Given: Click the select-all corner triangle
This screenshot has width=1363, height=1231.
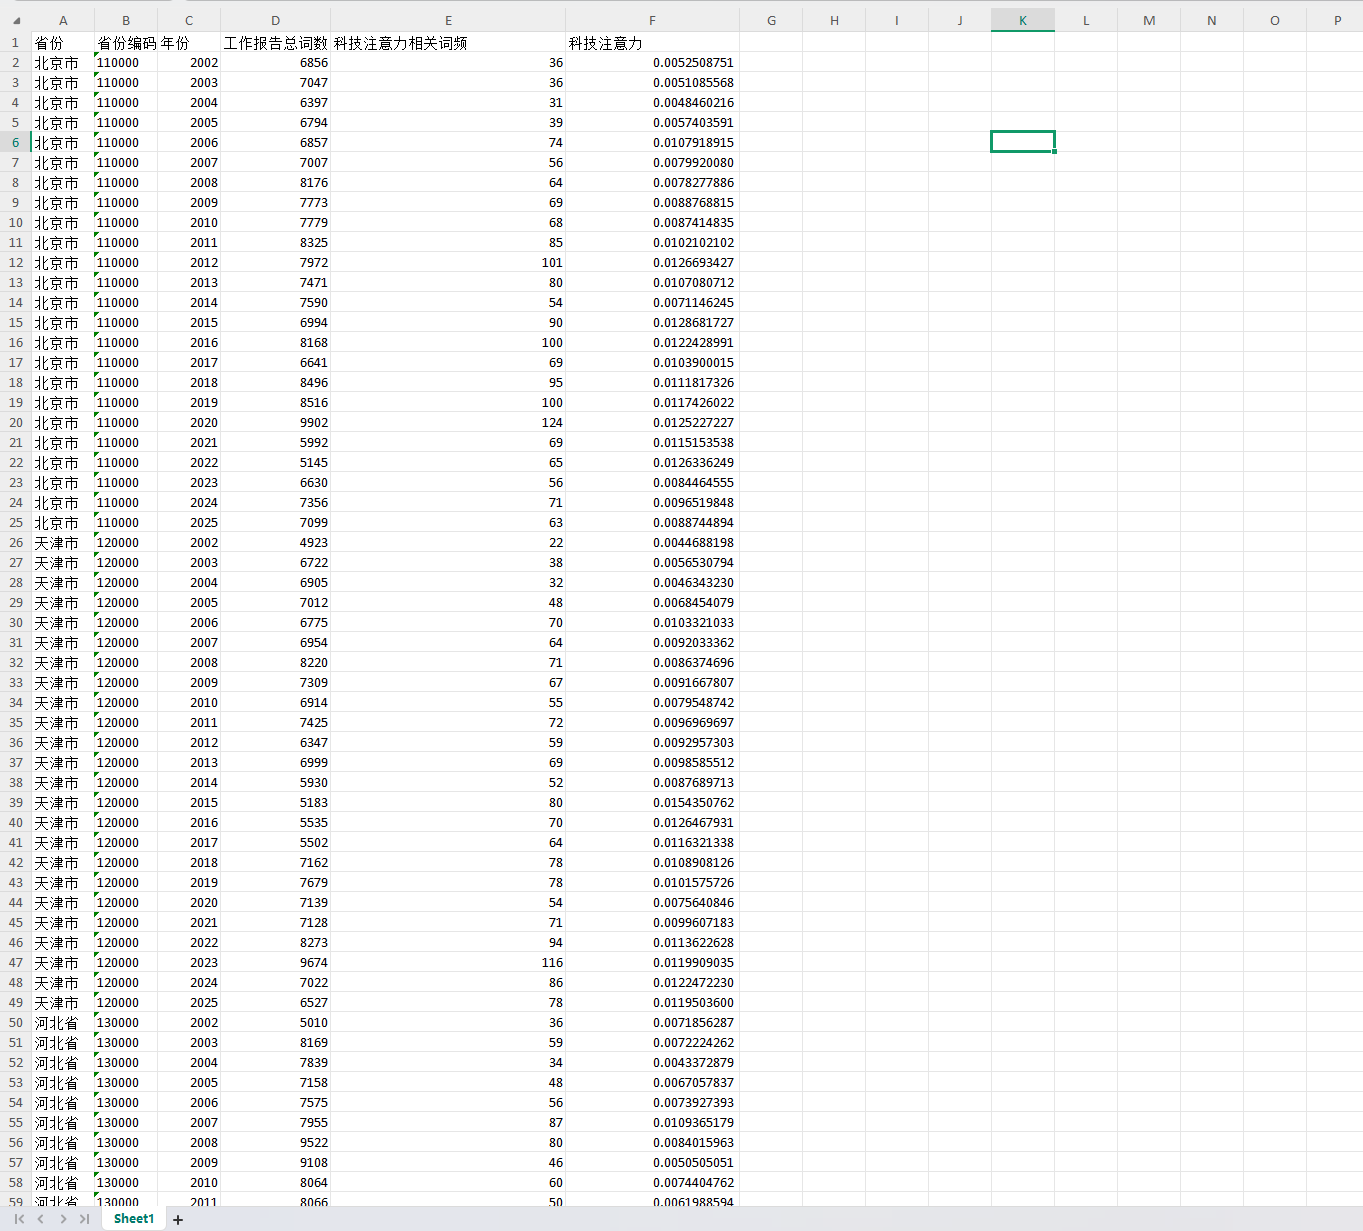Looking at the screenshot, I should coord(15,21).
